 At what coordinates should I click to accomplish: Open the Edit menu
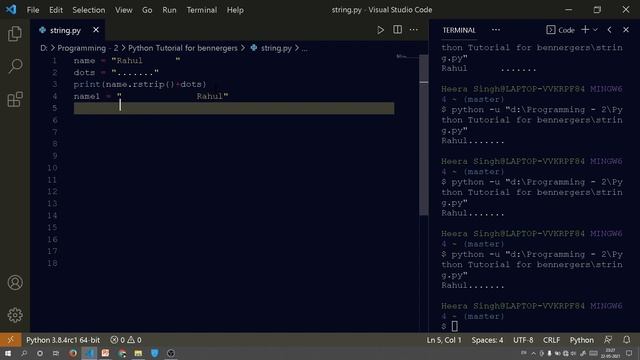pyautogui.click(x=56, y=10)
